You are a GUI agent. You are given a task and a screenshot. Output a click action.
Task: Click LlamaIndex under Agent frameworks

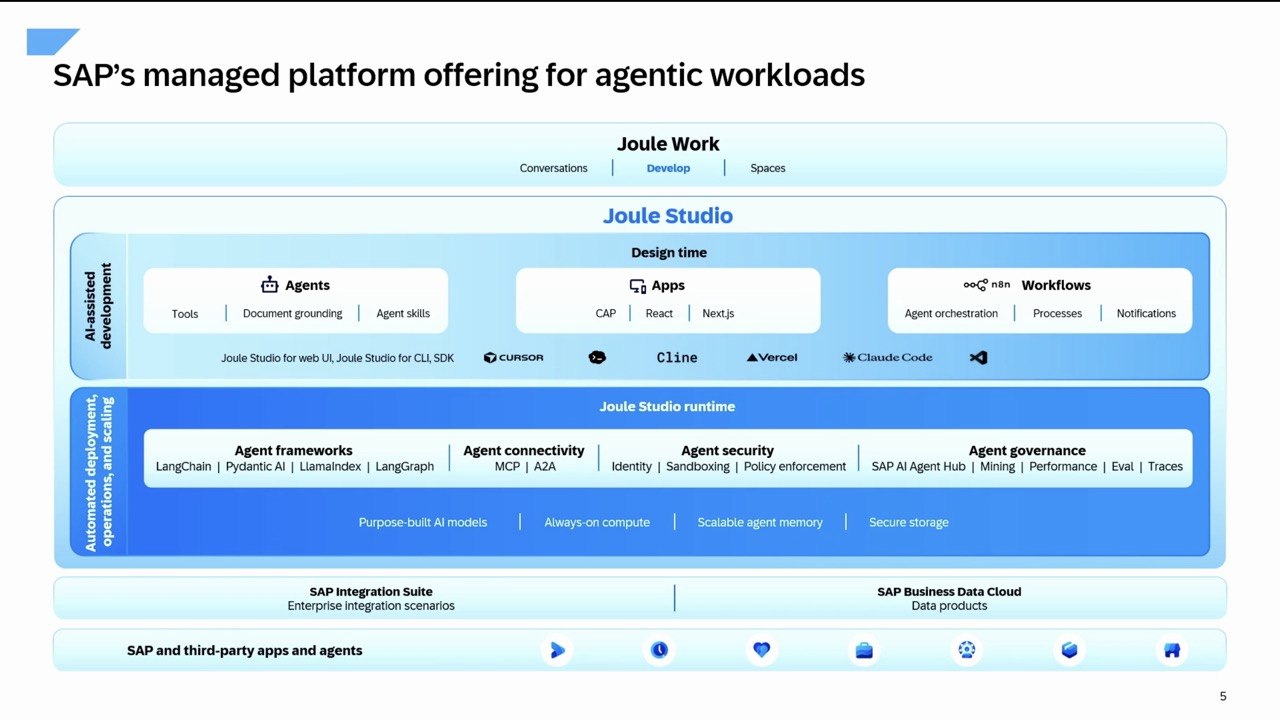[x=330, y=467]
